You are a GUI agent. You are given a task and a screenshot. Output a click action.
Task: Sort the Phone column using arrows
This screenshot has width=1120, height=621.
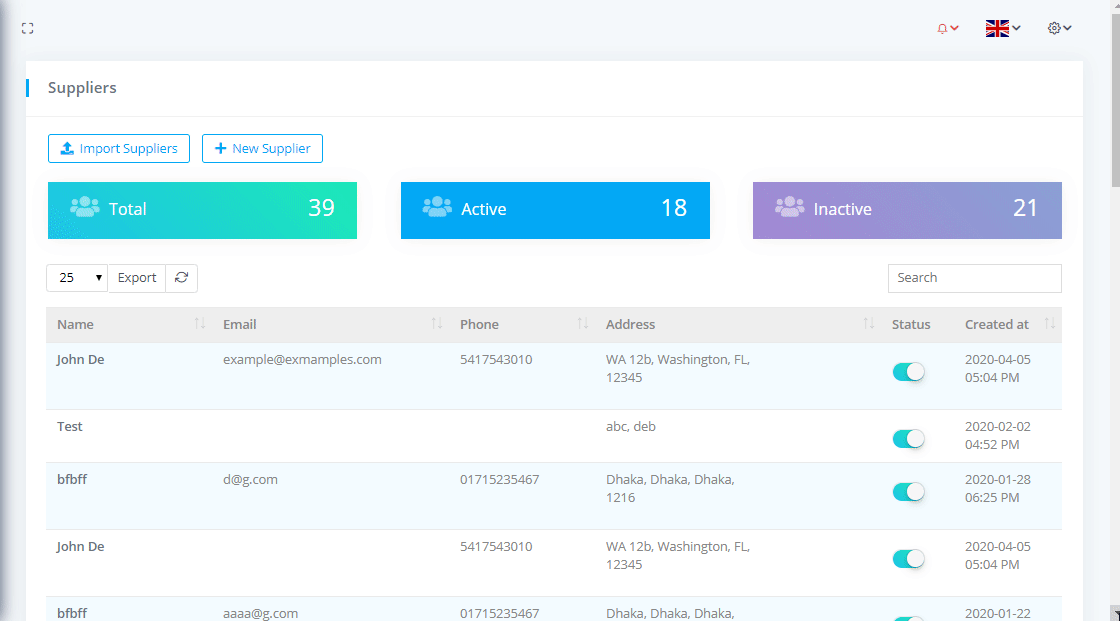(583, 324)
